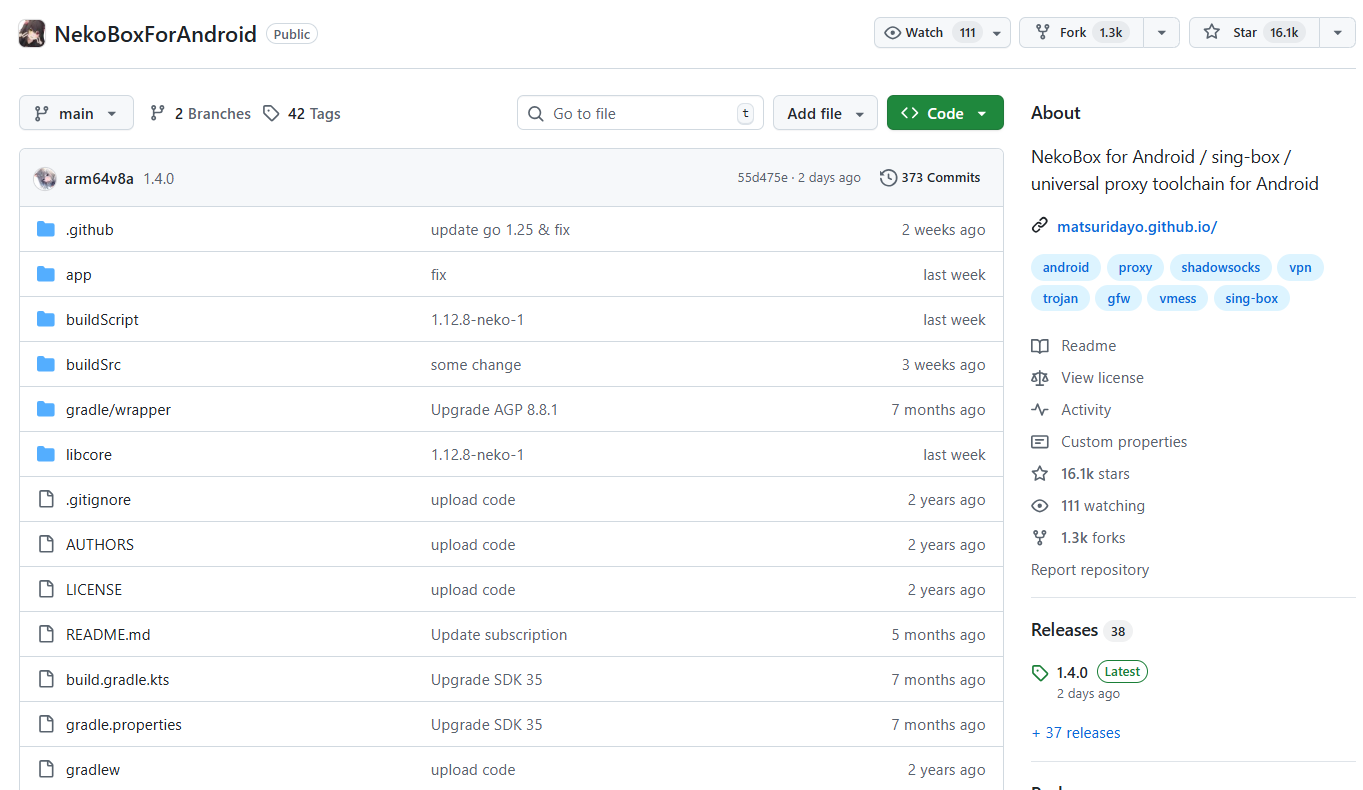1363x790 pixels.
Task: Open the green Code dropdown button
Action: pos(945,113)
